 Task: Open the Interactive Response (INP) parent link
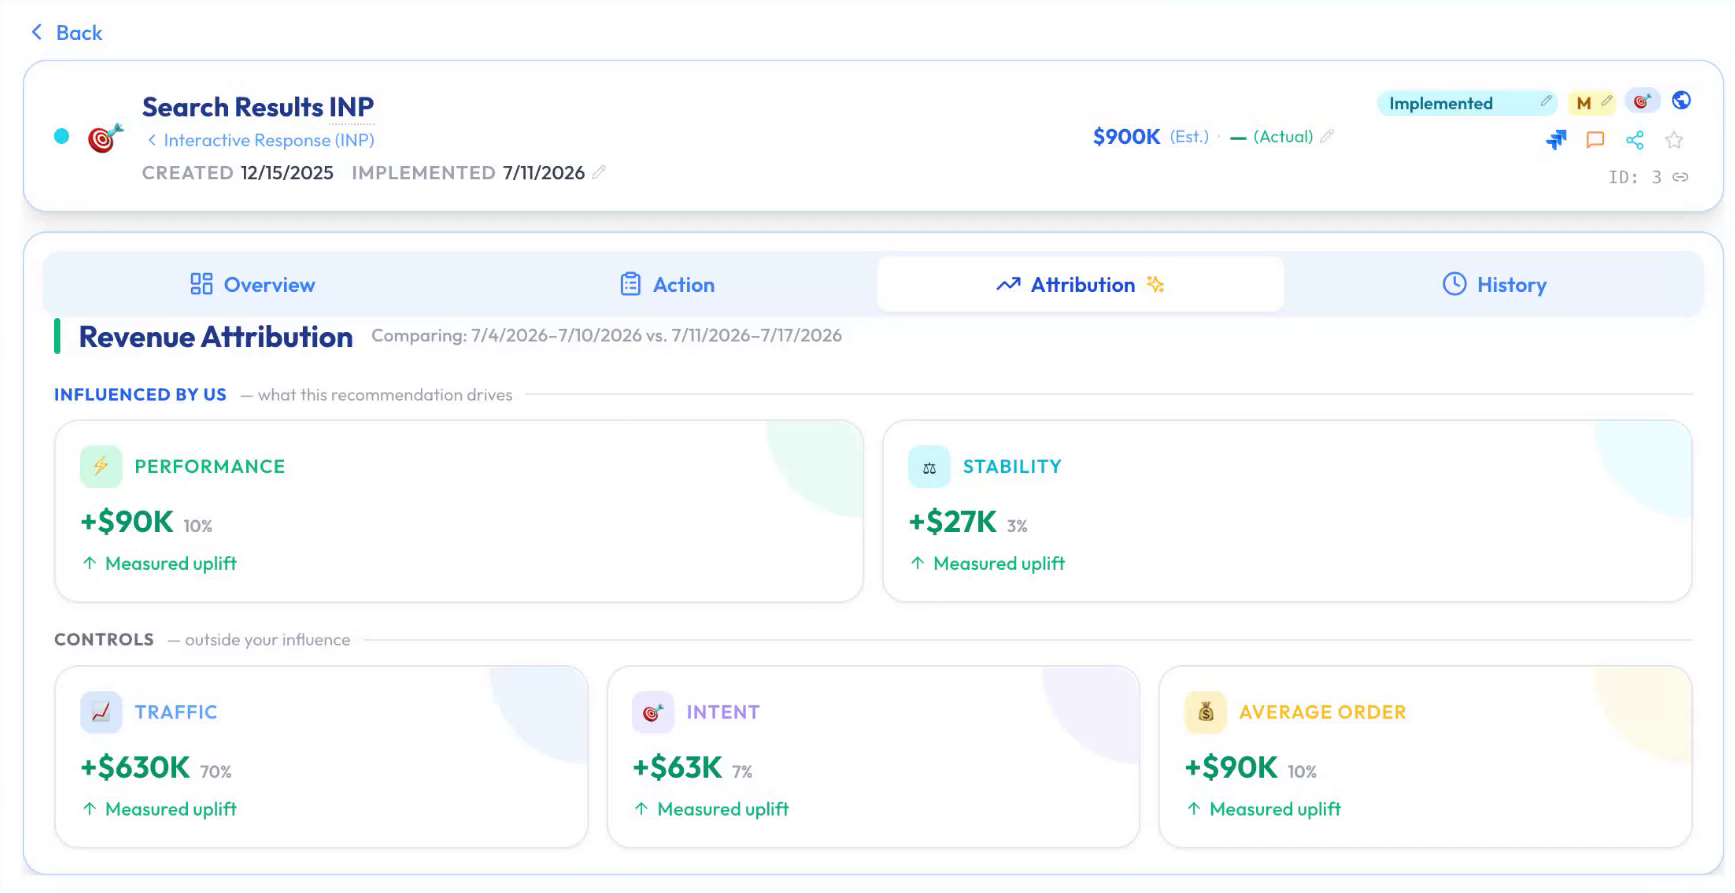coord(261,140)
